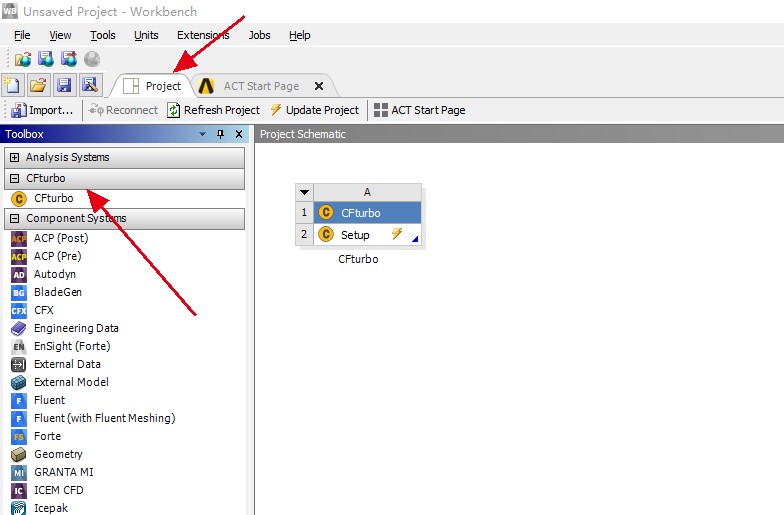Click the Save Project floppy disk icon
The image size is (784, 515).
pos(64,86)
